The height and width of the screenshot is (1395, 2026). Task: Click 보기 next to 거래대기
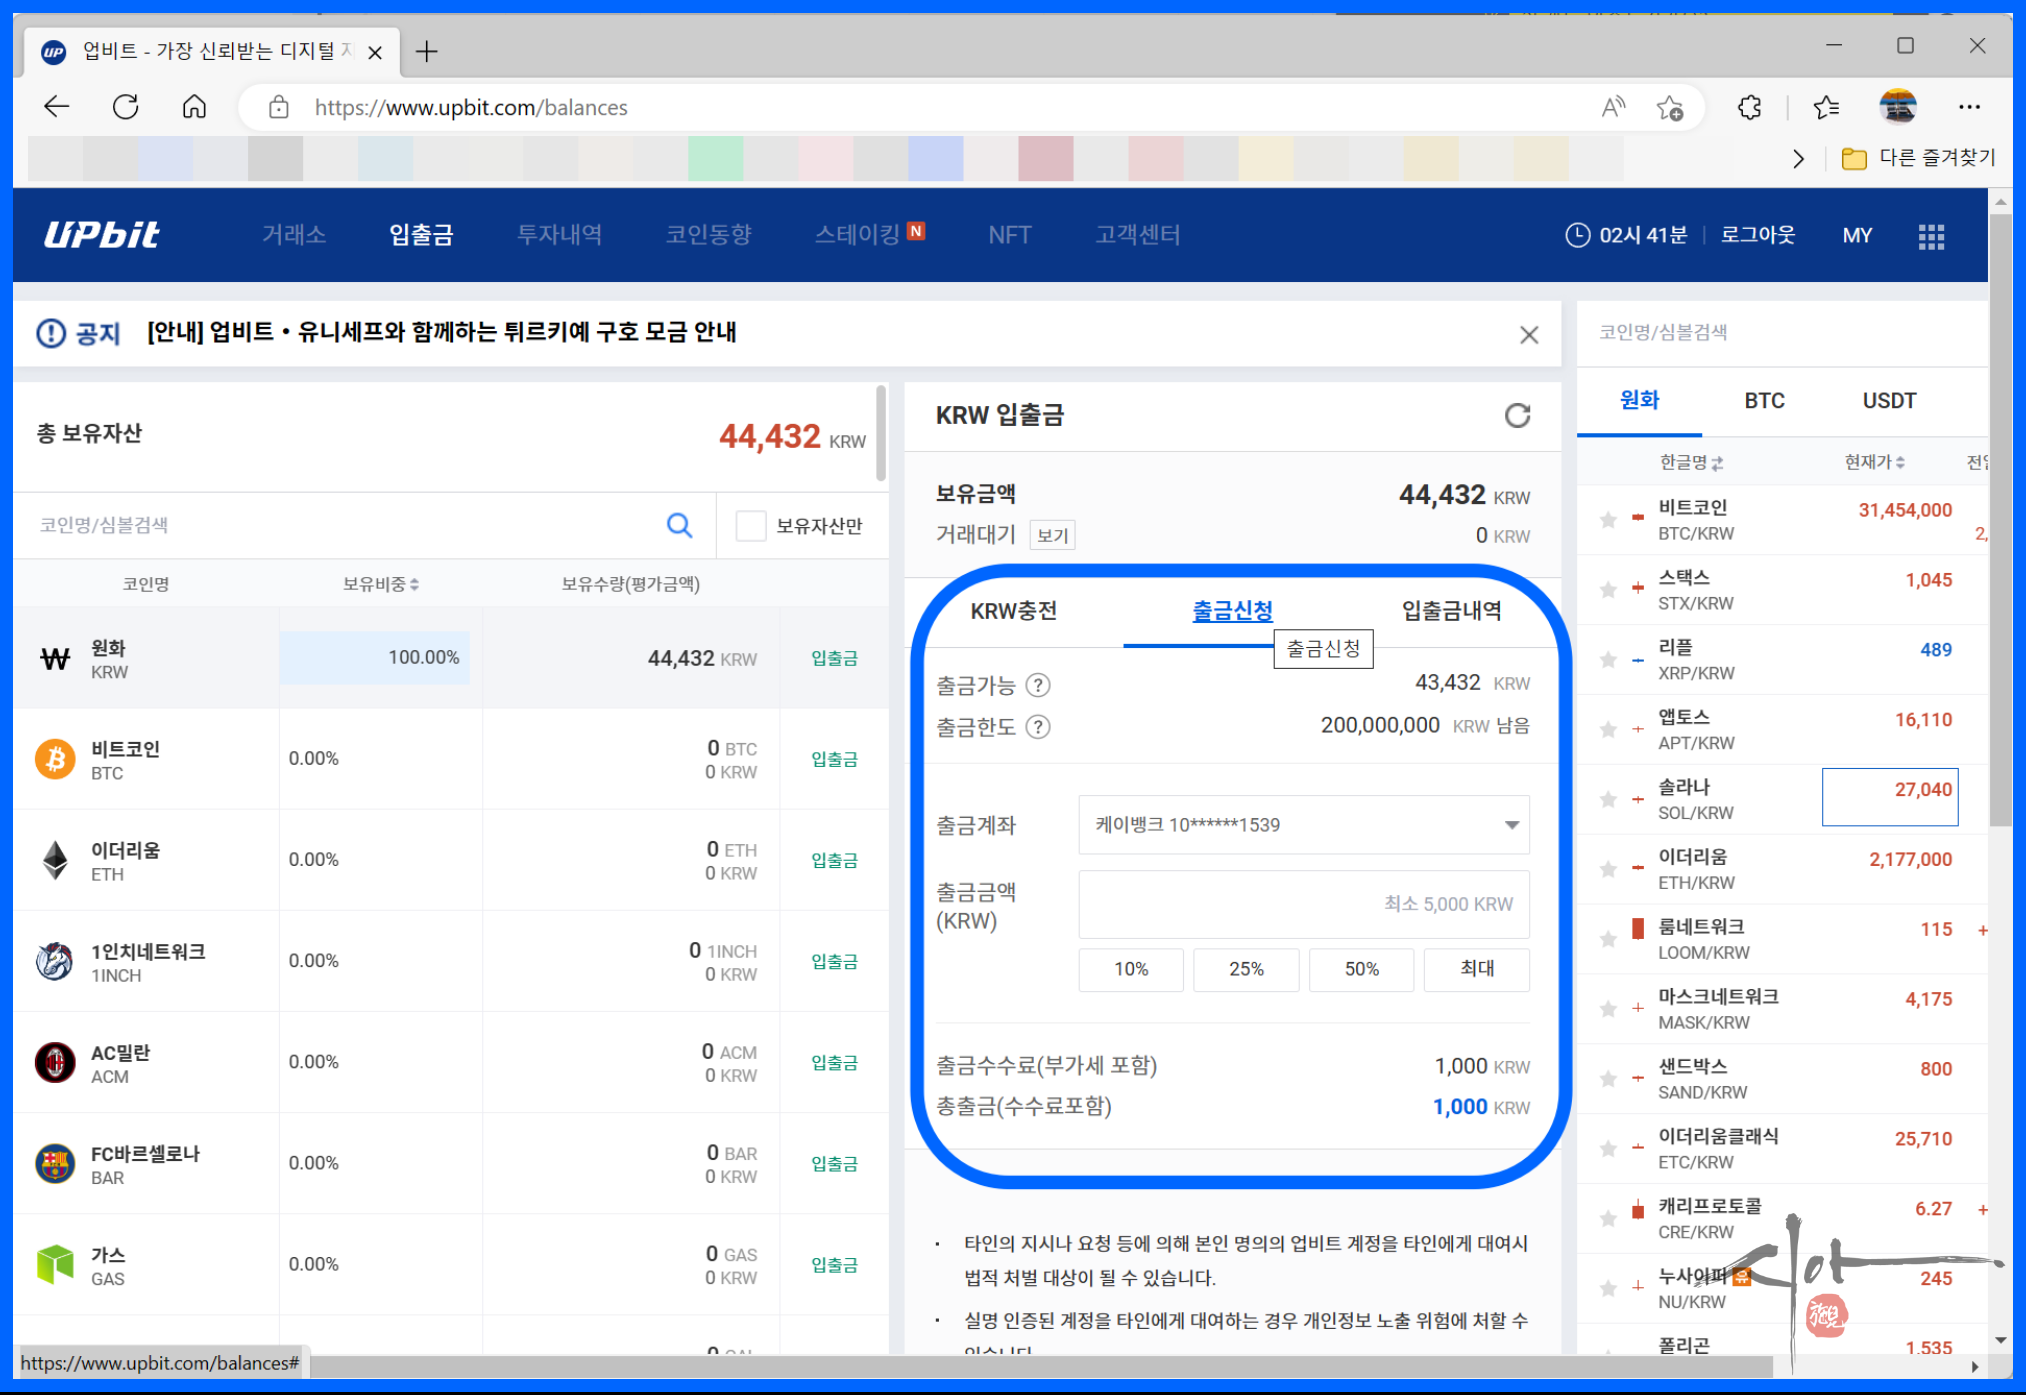pos(1052,536)
